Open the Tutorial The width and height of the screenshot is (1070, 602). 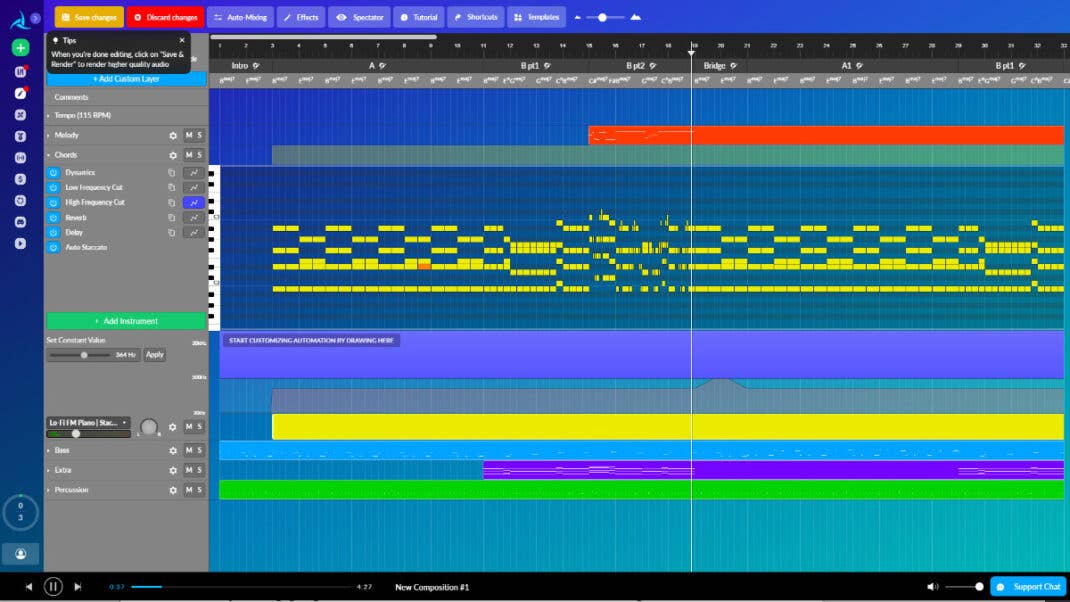pyautogui.click(x=418, y=17)
